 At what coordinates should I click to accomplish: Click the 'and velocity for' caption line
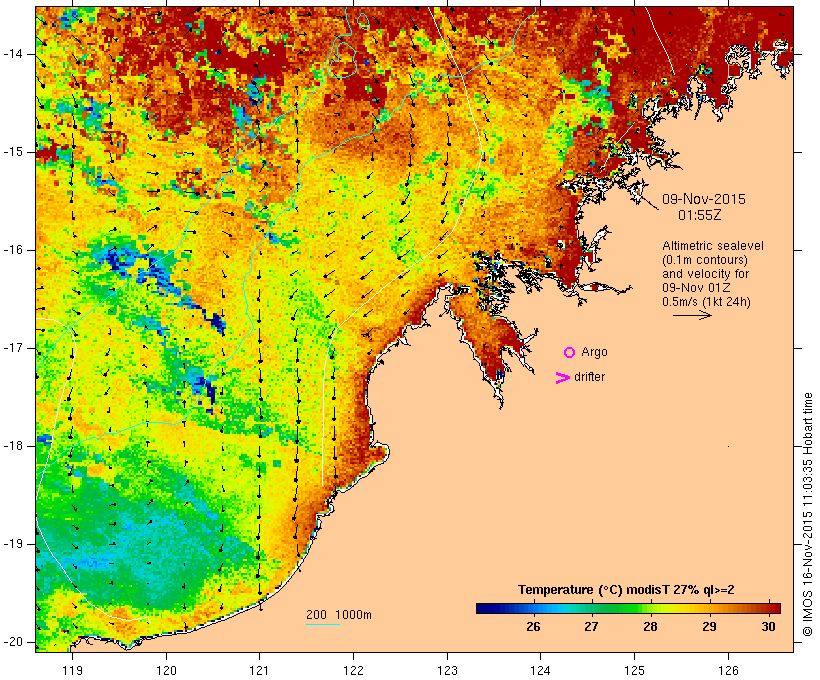705,274
